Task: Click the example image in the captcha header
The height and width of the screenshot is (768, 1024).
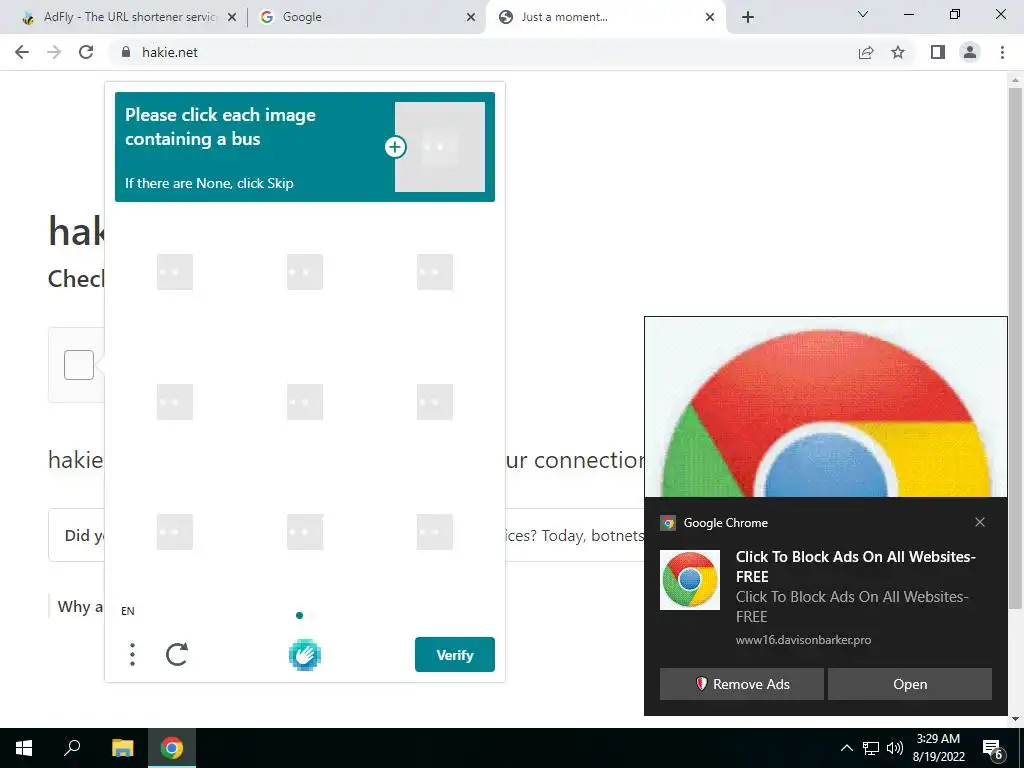Action: pos(440,147)
